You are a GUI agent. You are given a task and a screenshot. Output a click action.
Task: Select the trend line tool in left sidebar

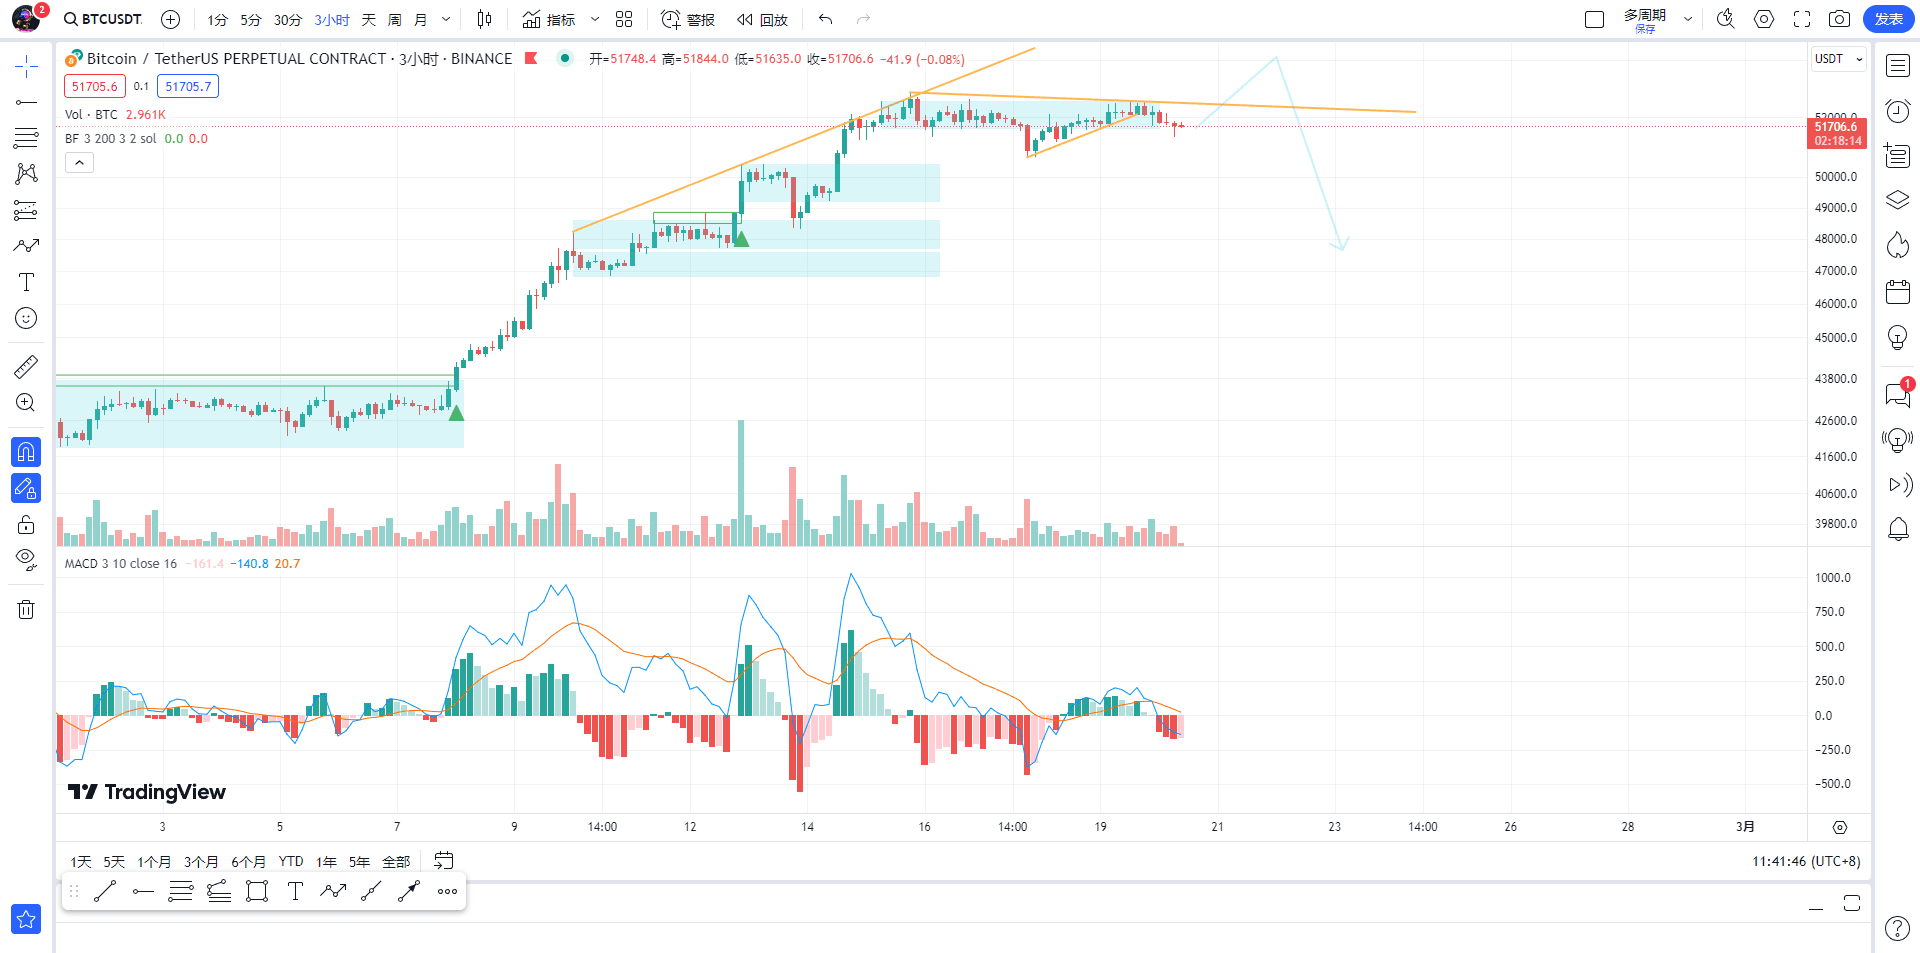[x=26, y=102]
